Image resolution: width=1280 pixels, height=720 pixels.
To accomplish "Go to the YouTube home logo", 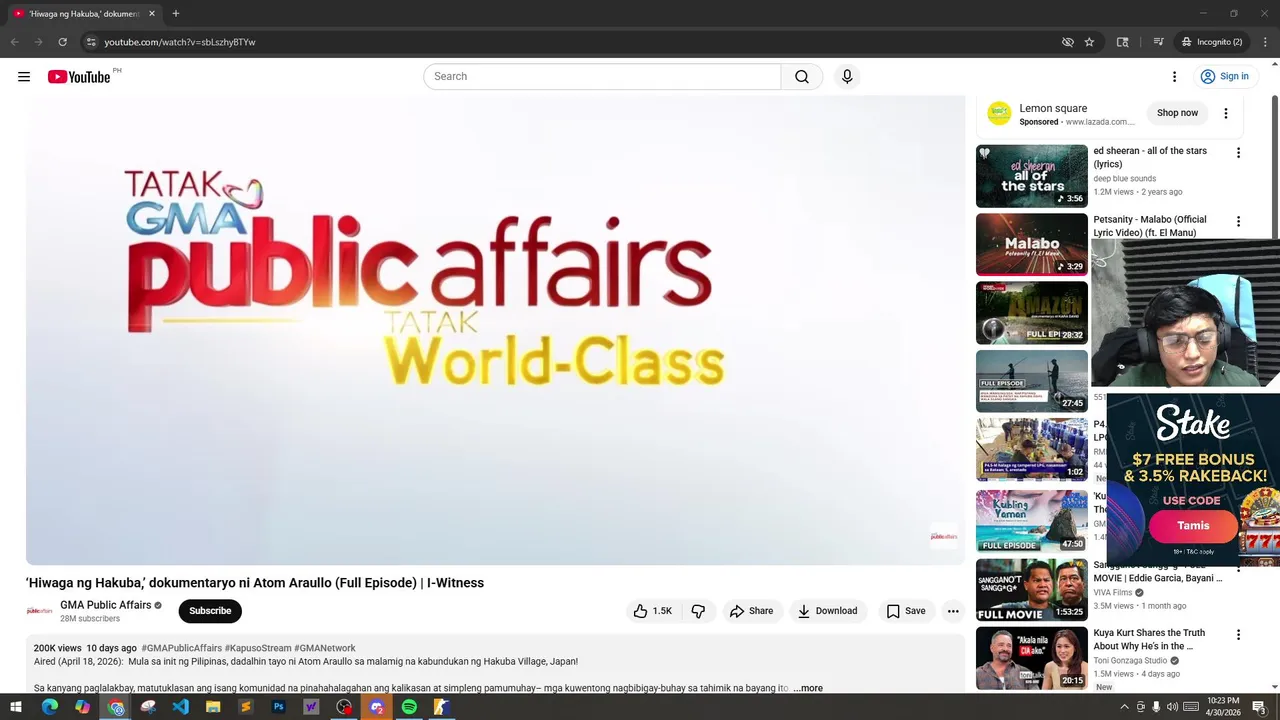I will 79,77.
